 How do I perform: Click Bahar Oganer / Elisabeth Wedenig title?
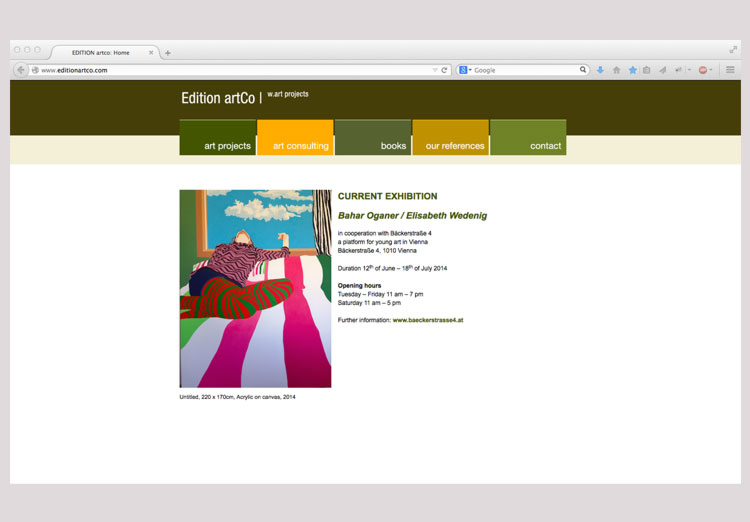coord(412,216)
